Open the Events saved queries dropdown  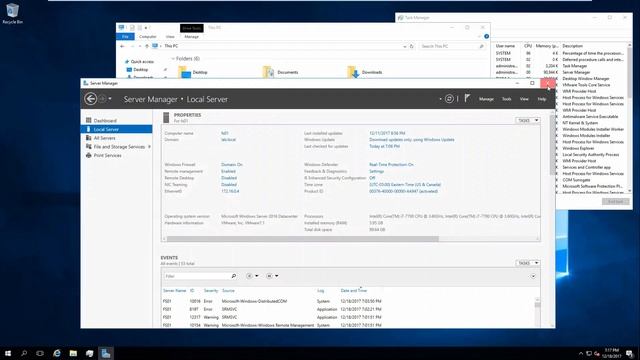click(x=272, y=276)
